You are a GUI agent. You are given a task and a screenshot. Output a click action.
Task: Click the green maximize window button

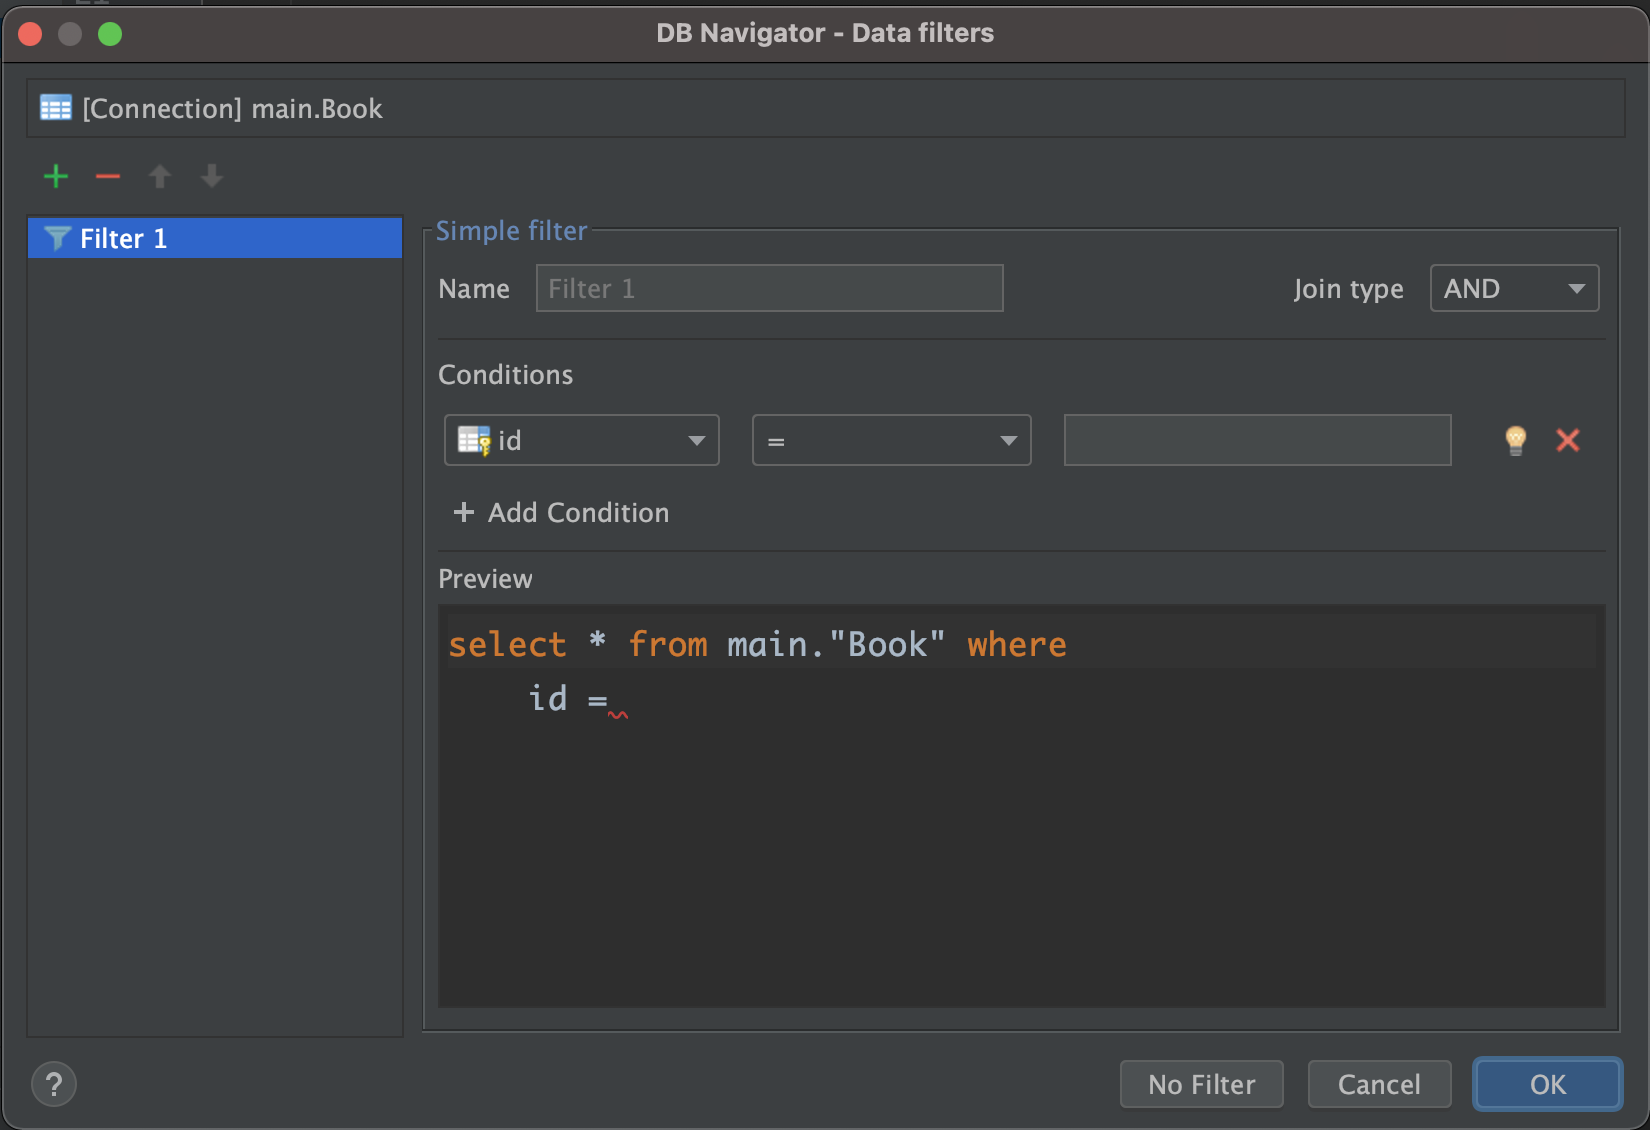tap(110, 34)
